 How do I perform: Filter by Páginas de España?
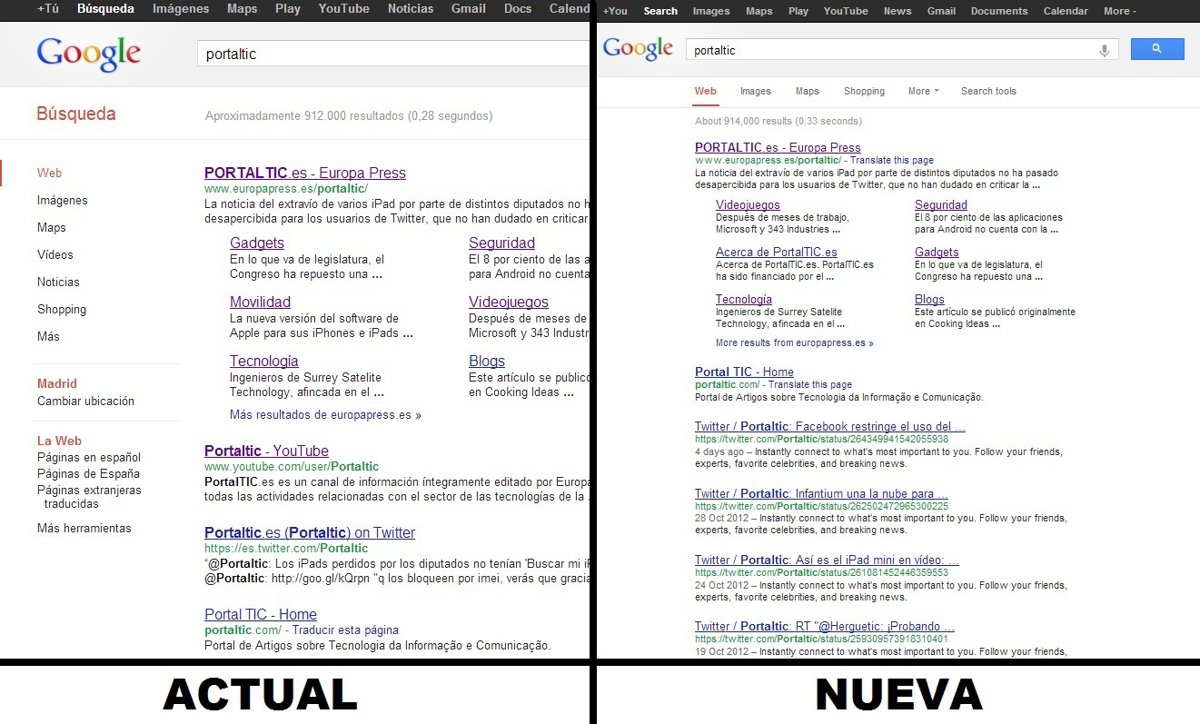coord(88,474)
